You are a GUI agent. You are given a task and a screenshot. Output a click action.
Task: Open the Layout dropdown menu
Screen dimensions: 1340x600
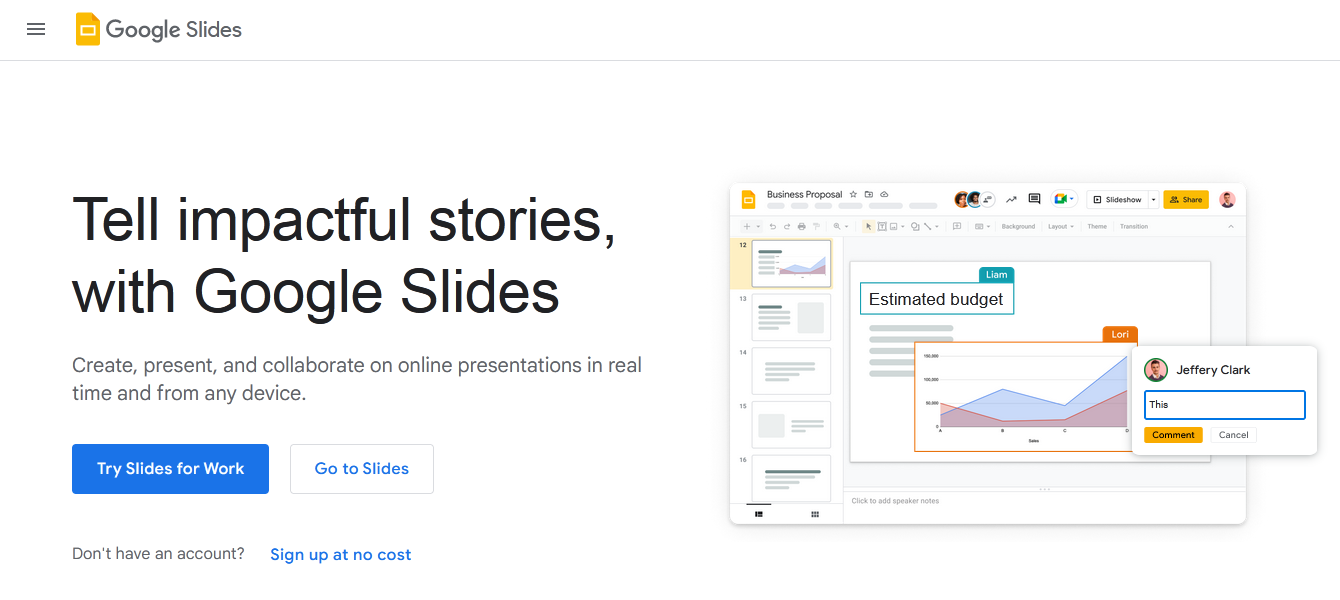(x=1061, y=227)
